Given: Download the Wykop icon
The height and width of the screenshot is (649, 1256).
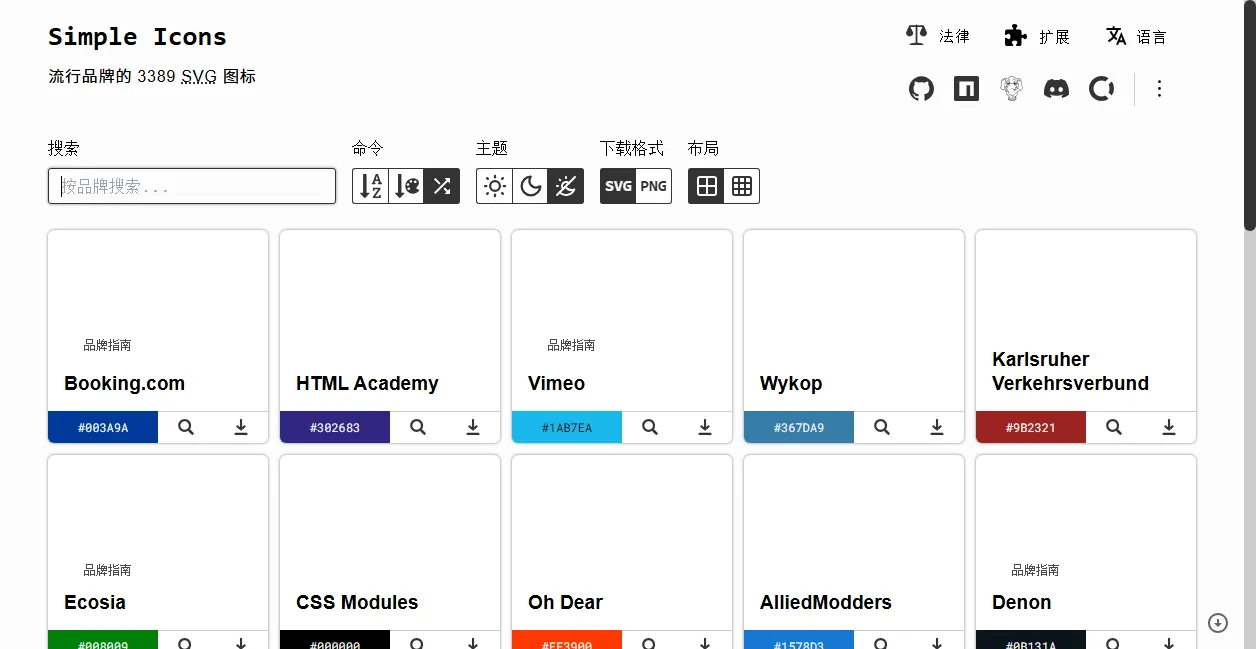Looking at the screenshot, I should point(937,427).
